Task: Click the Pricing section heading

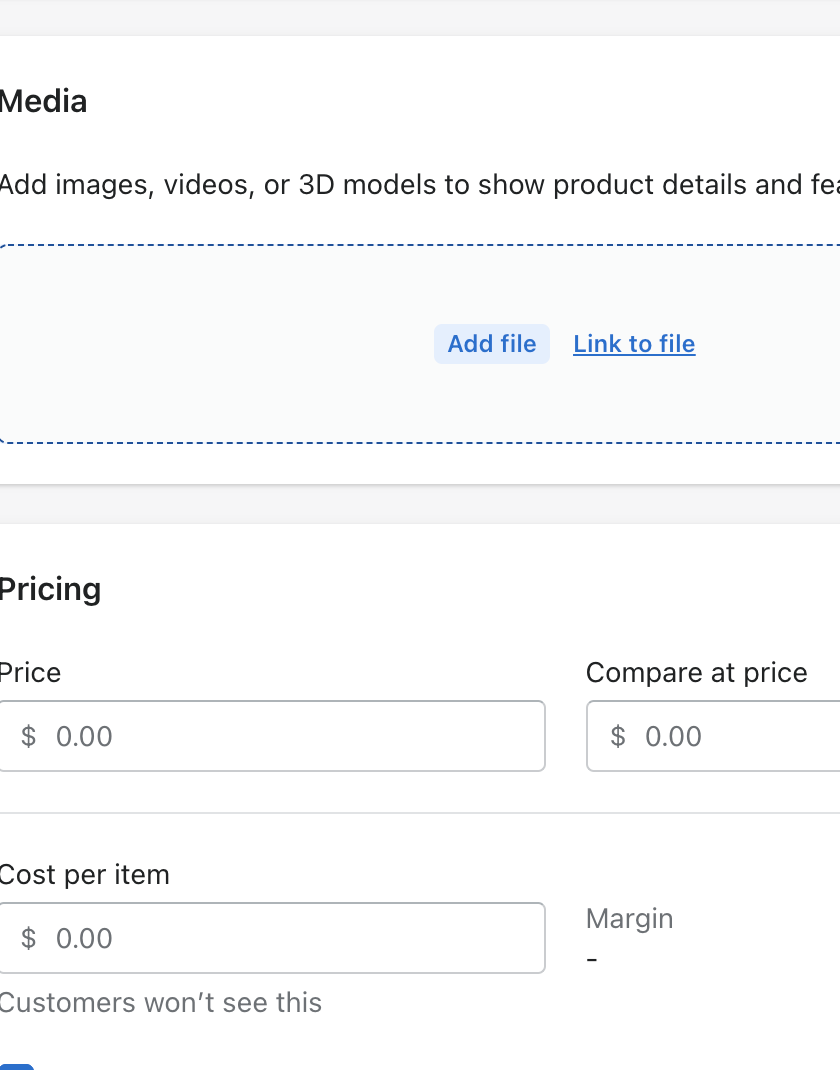Action: [50, 589]
